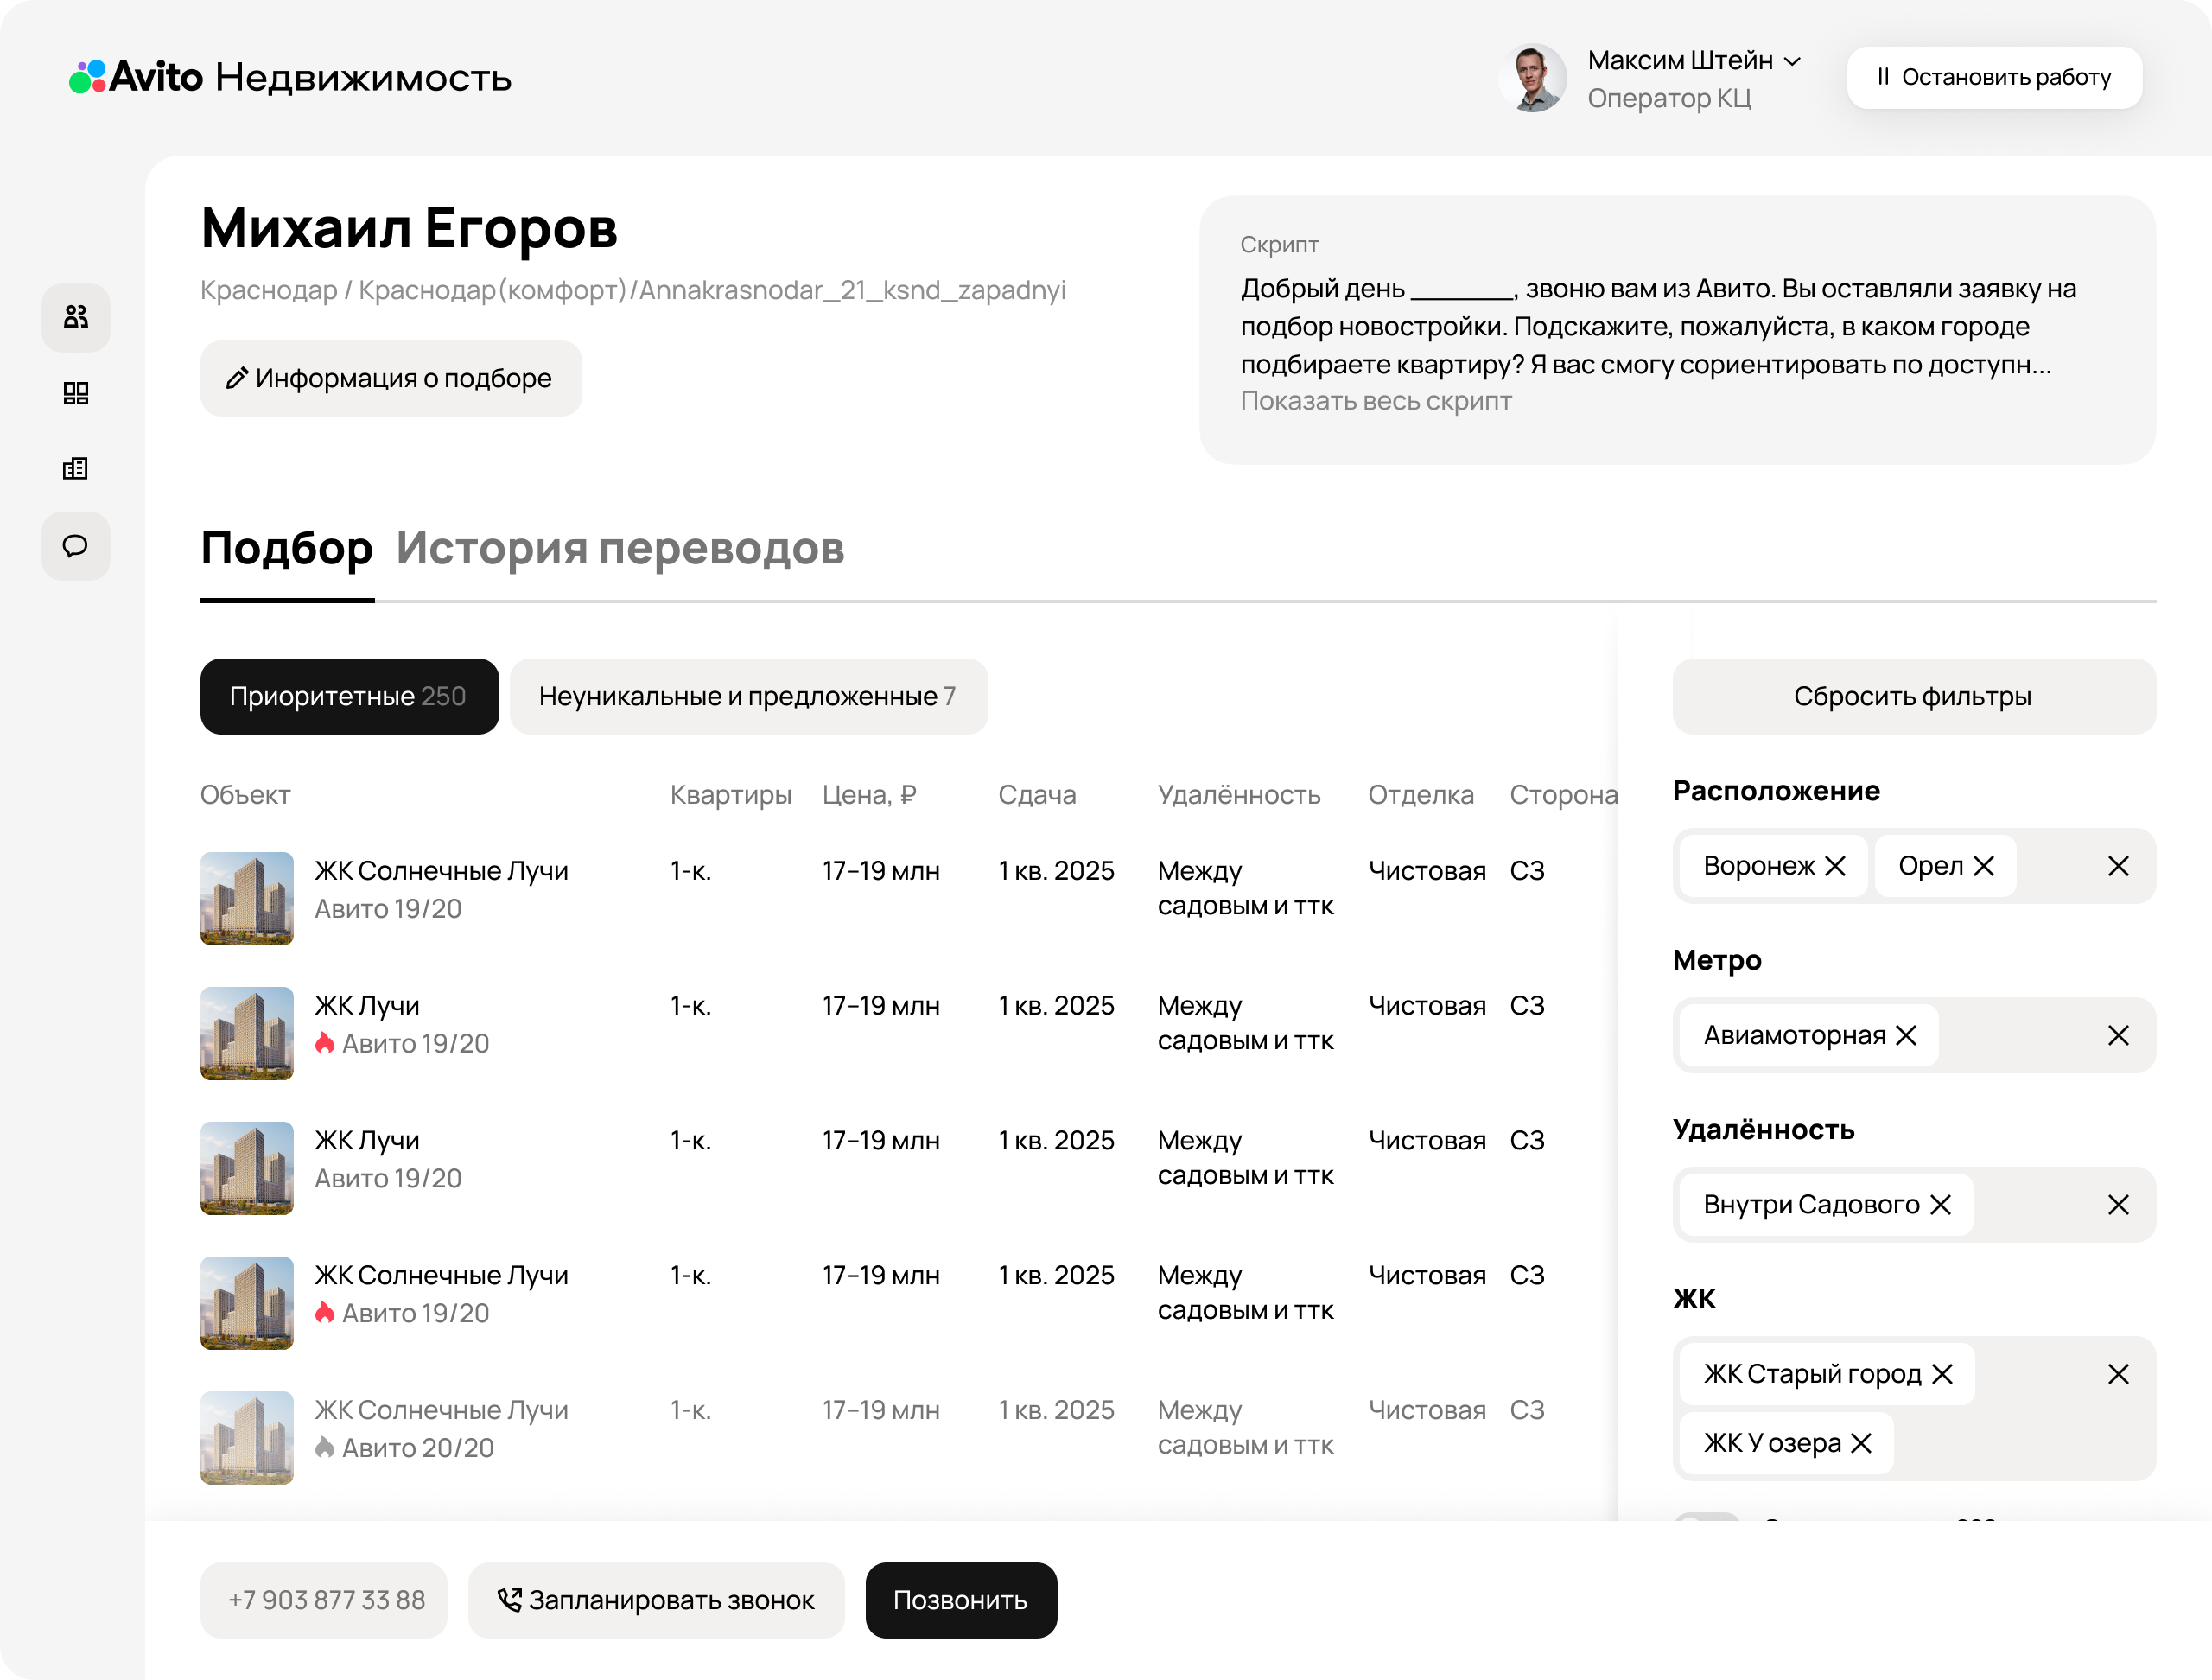Remove the Авиамоторная metro chip

click(x=1906, y=1035)
